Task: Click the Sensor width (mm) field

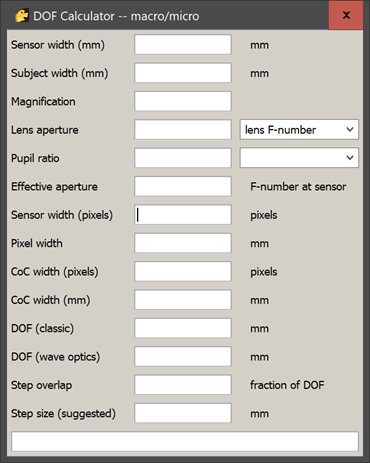Action: (x=183, y=45)
